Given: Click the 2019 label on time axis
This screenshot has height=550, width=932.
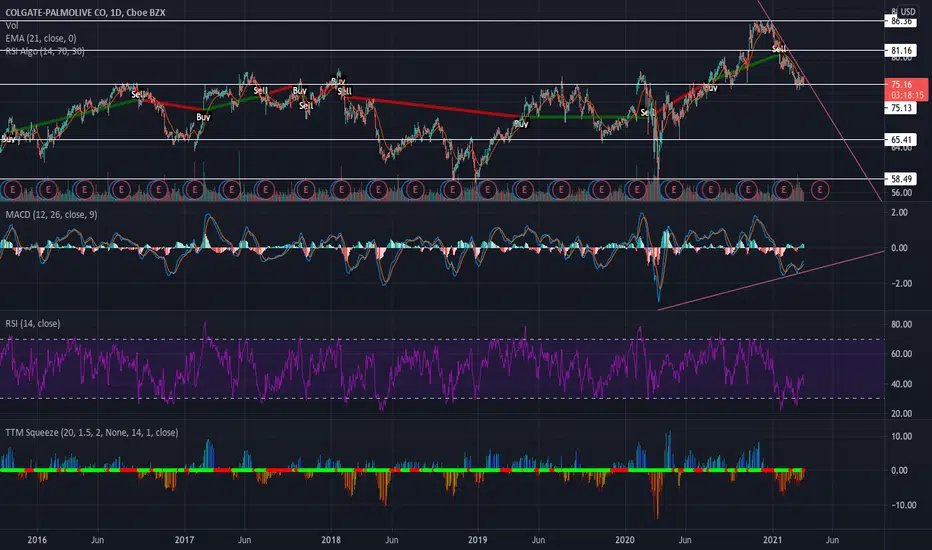Looking at the screenshot, I should tap(477, 540).
